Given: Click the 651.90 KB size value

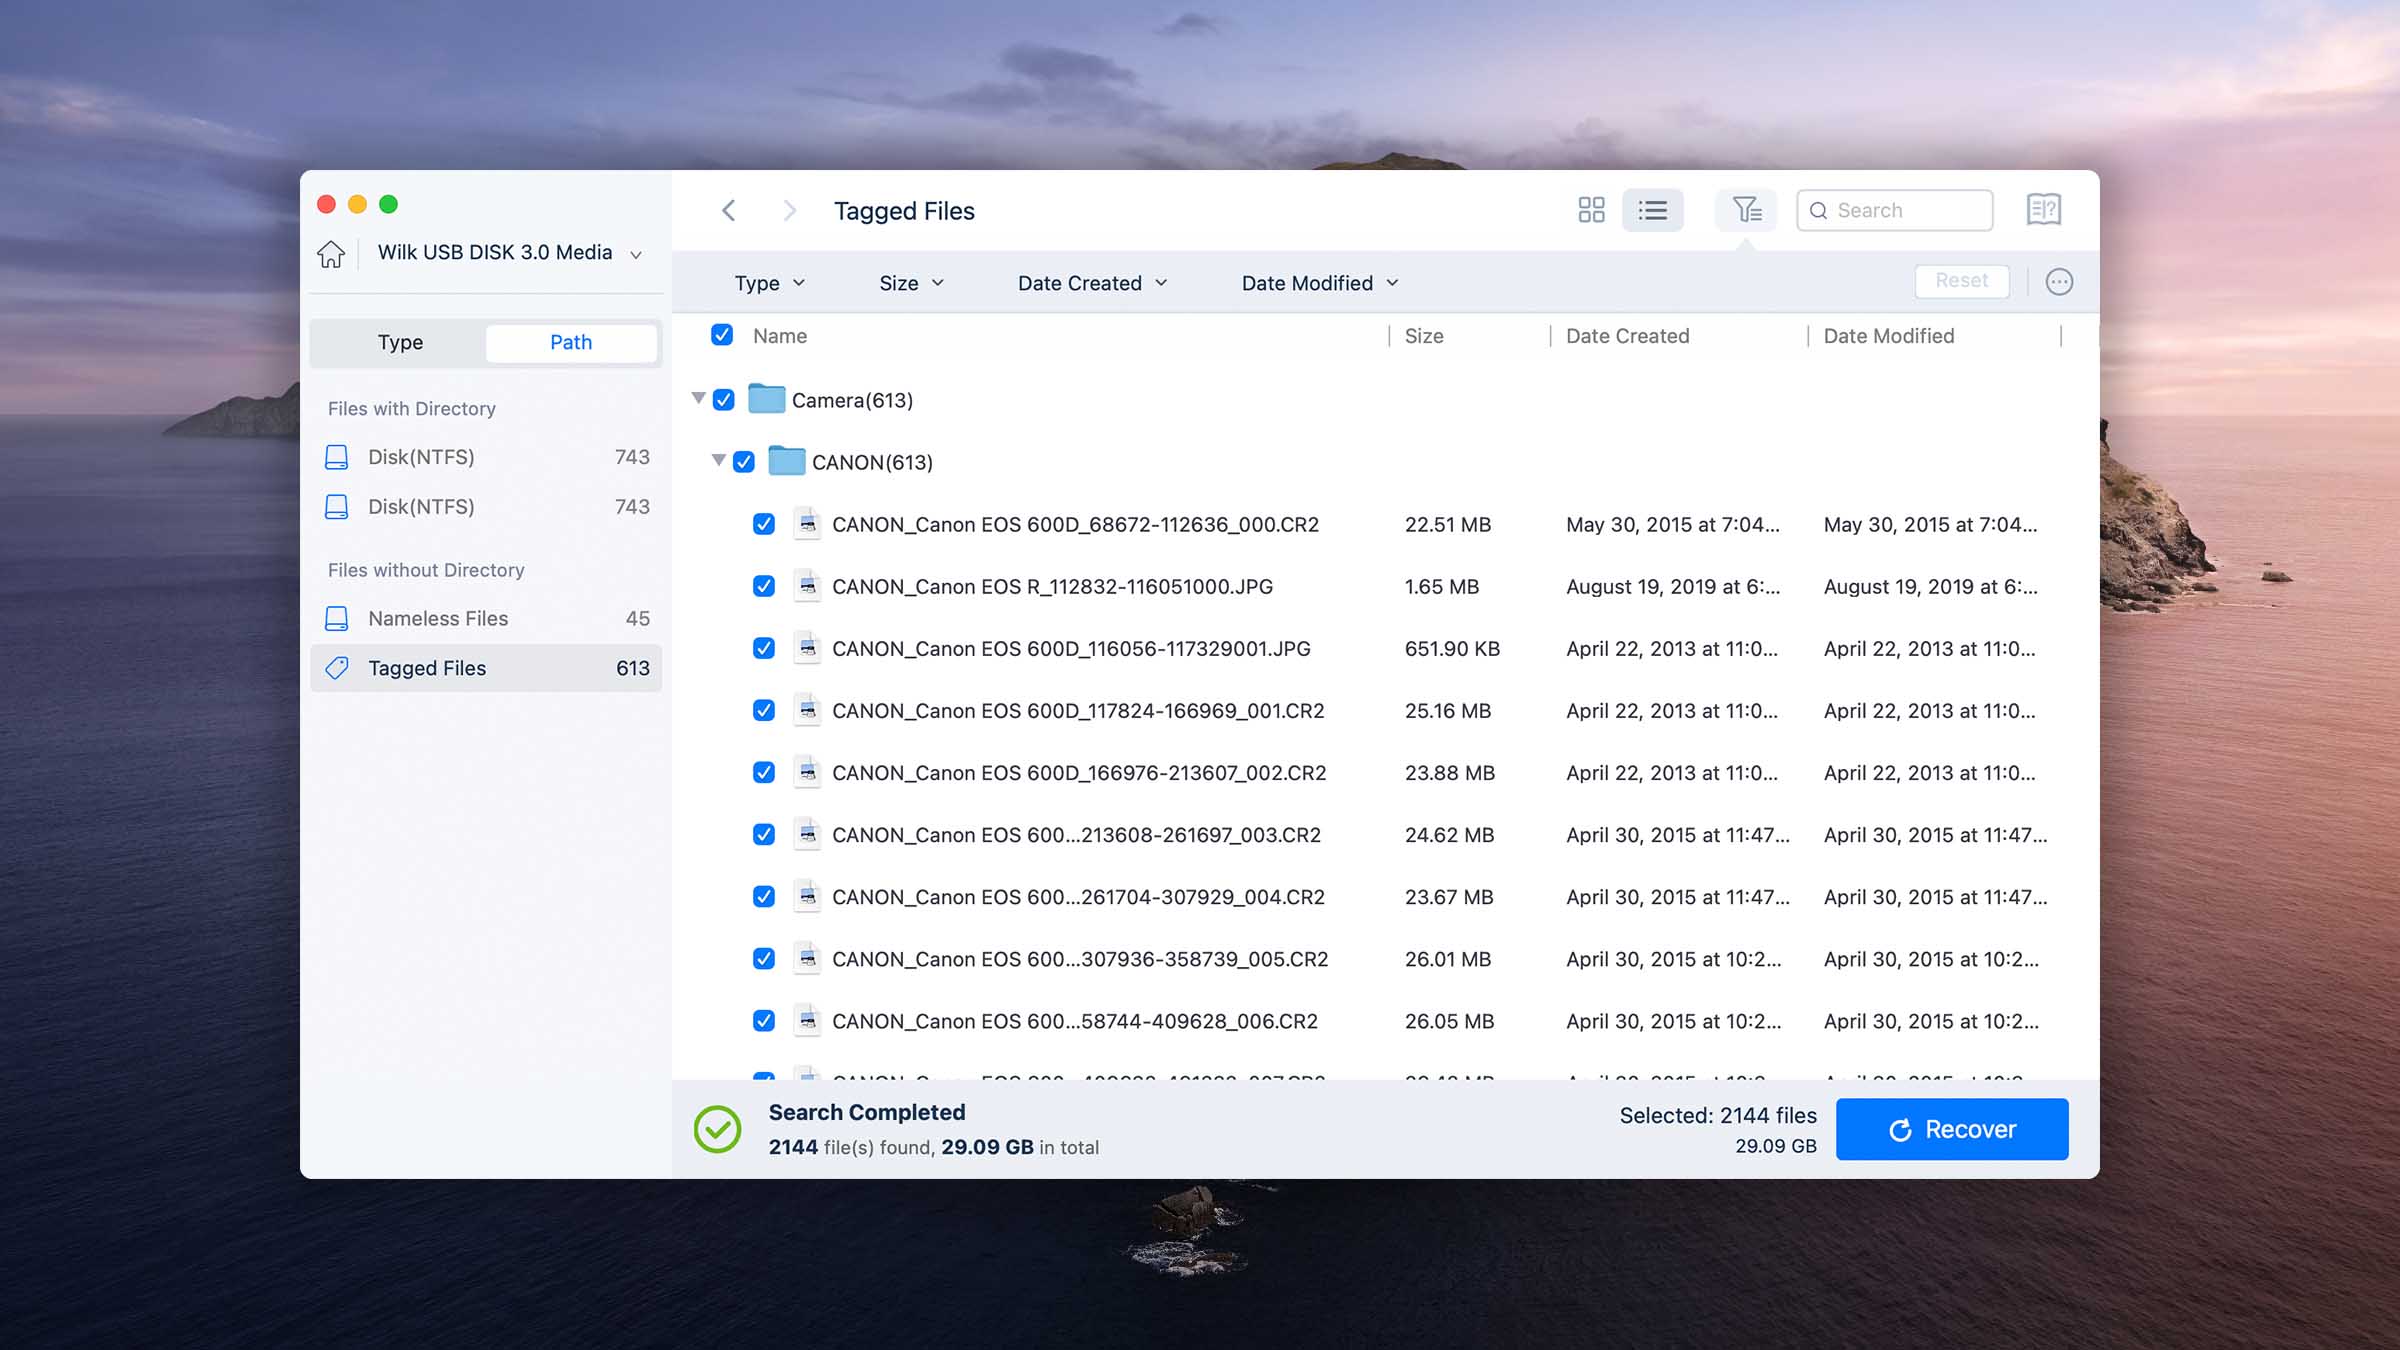Looking at the screenshot, I should coord(1452,649).
